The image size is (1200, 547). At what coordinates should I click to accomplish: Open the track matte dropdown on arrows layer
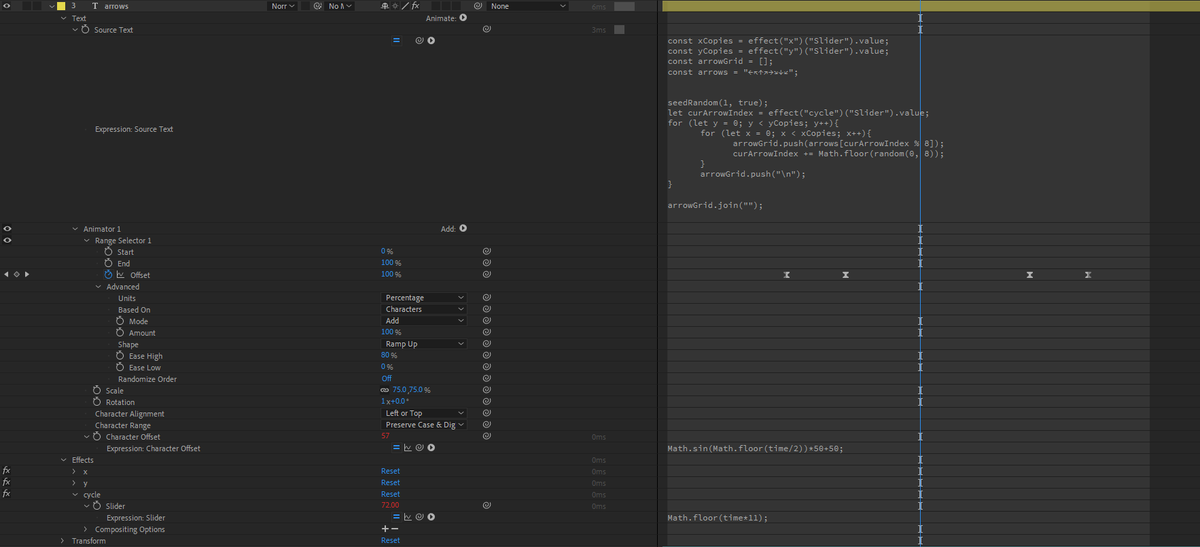pos(340,6)
